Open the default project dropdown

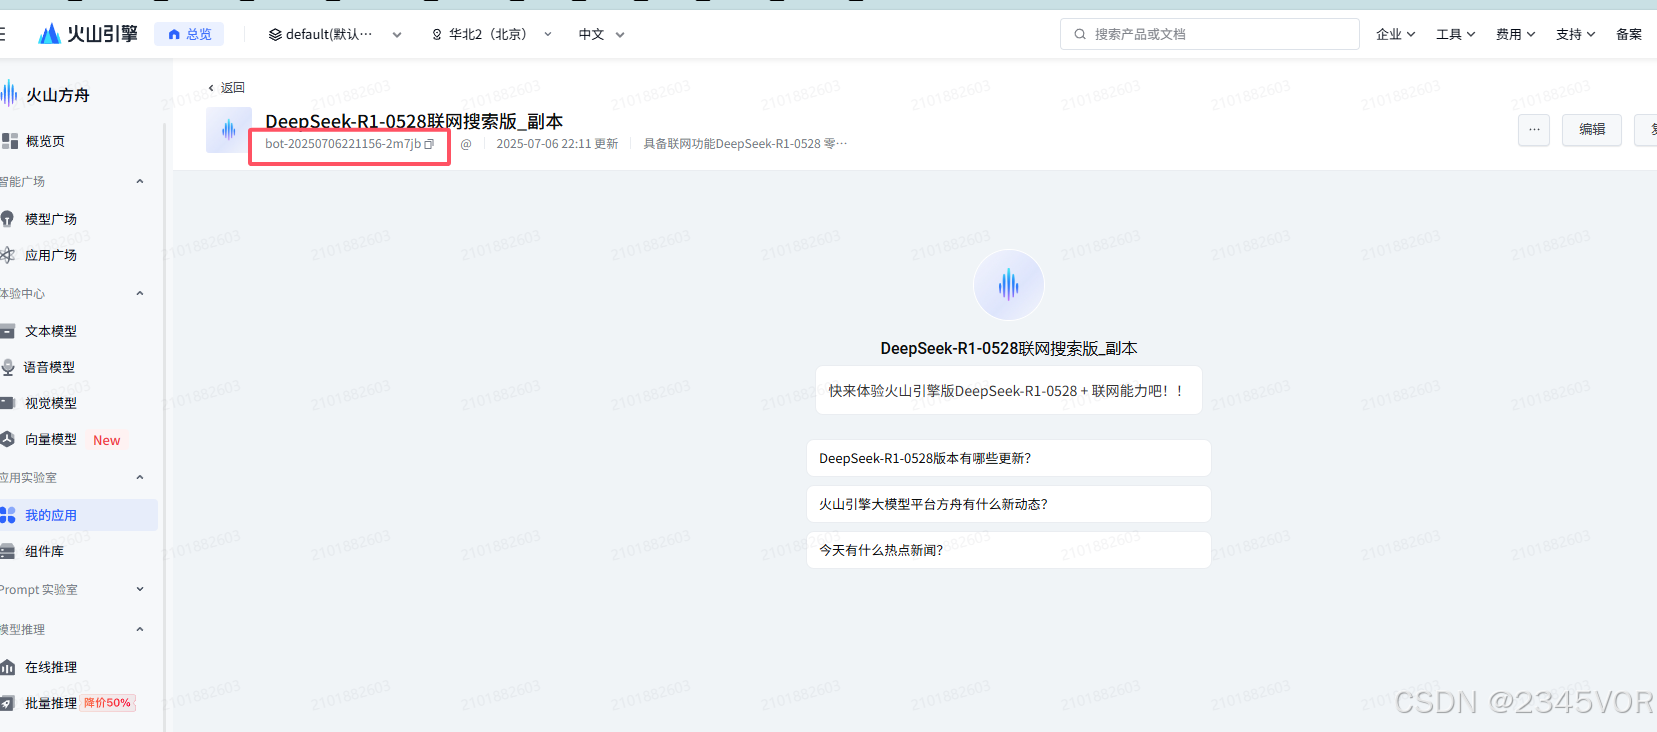point(335,34)
